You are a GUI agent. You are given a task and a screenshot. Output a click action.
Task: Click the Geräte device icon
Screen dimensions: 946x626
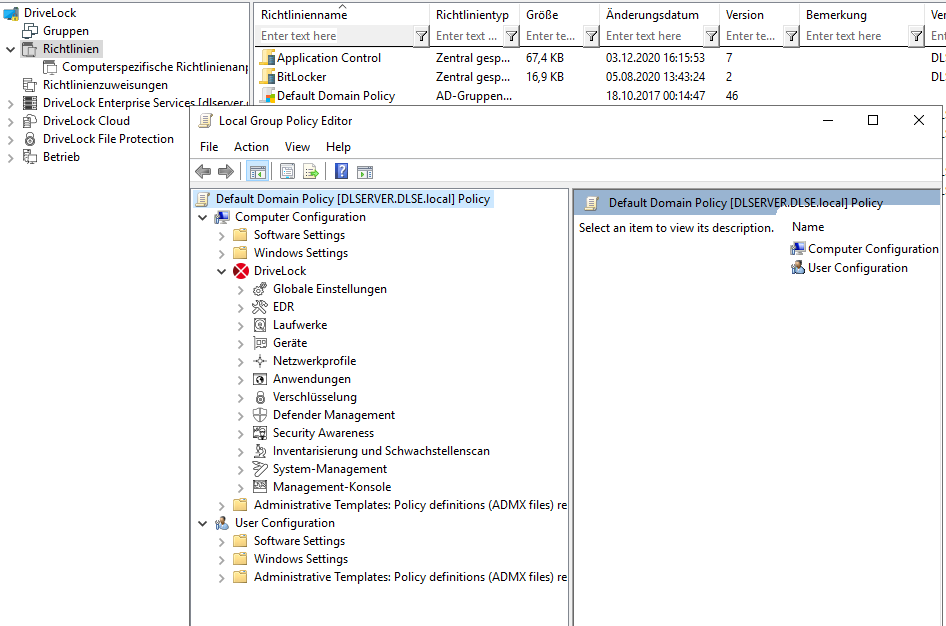click(x=260, y=343)
